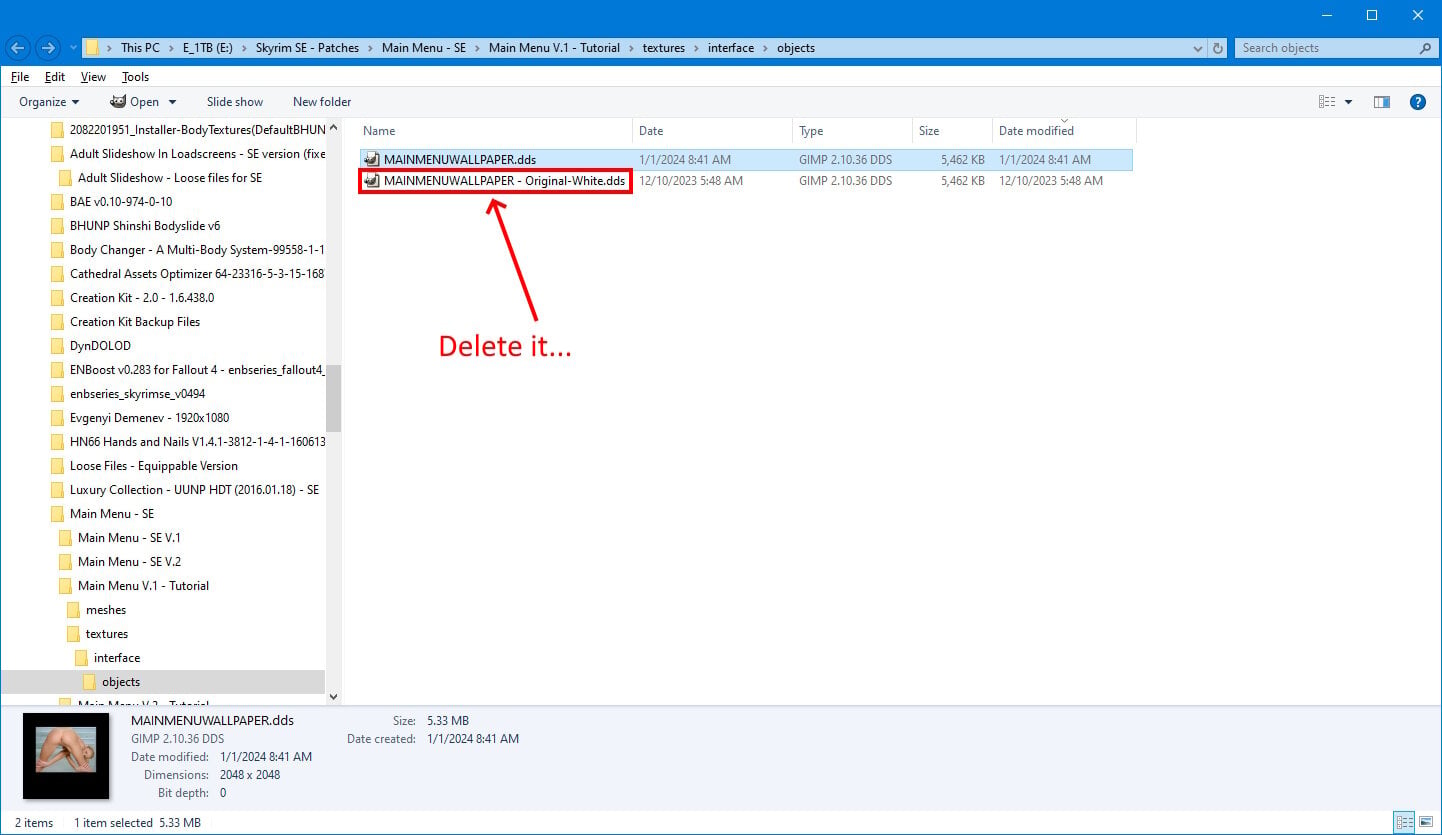Click Open with GIMP button

coord(134,102)
